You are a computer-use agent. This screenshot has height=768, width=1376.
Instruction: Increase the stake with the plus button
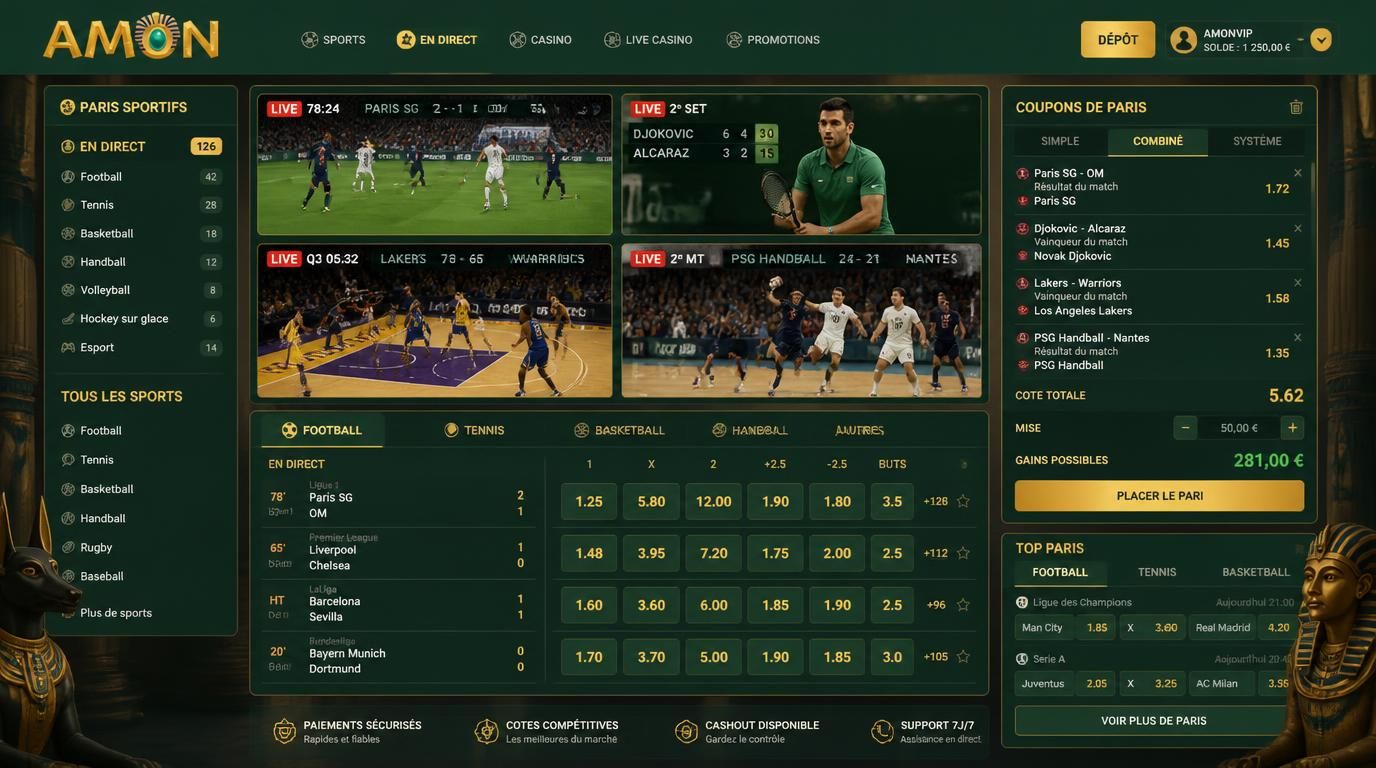pyautogui.click(x=1292, y=428)
